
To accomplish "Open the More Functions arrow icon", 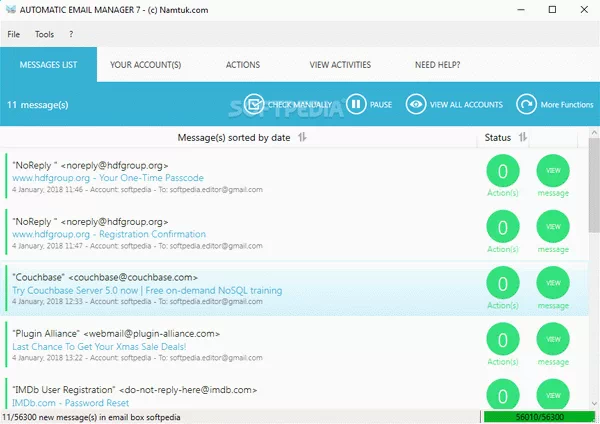I will [526, 104].
